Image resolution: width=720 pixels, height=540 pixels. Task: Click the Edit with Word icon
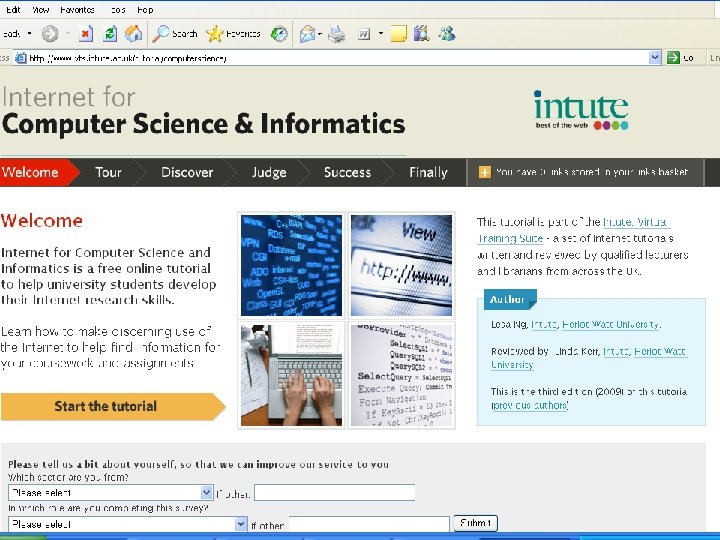364,34
